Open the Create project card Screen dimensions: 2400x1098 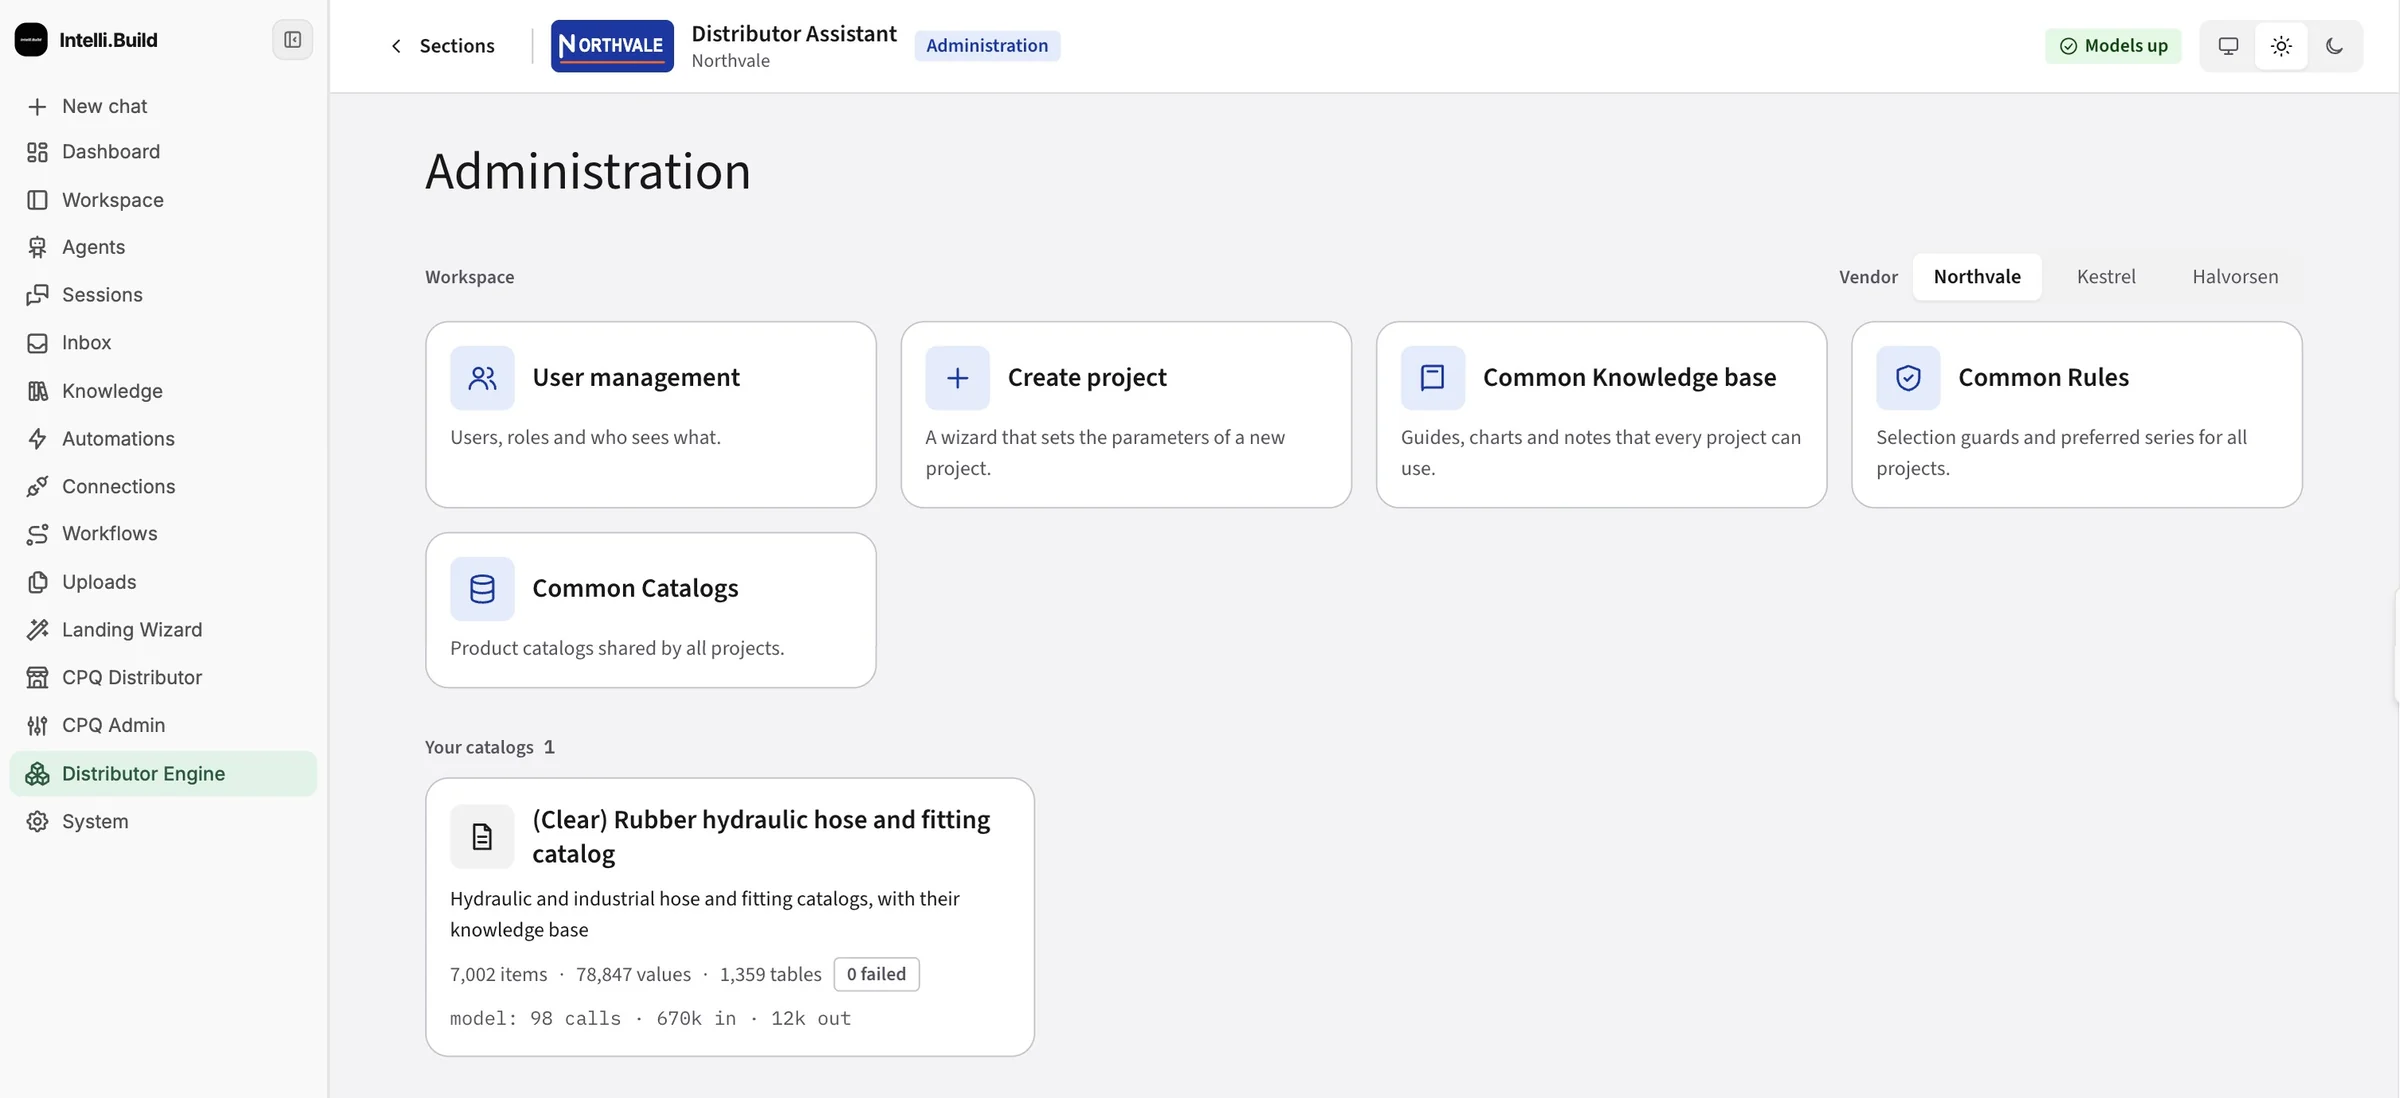click(1126, 415)
